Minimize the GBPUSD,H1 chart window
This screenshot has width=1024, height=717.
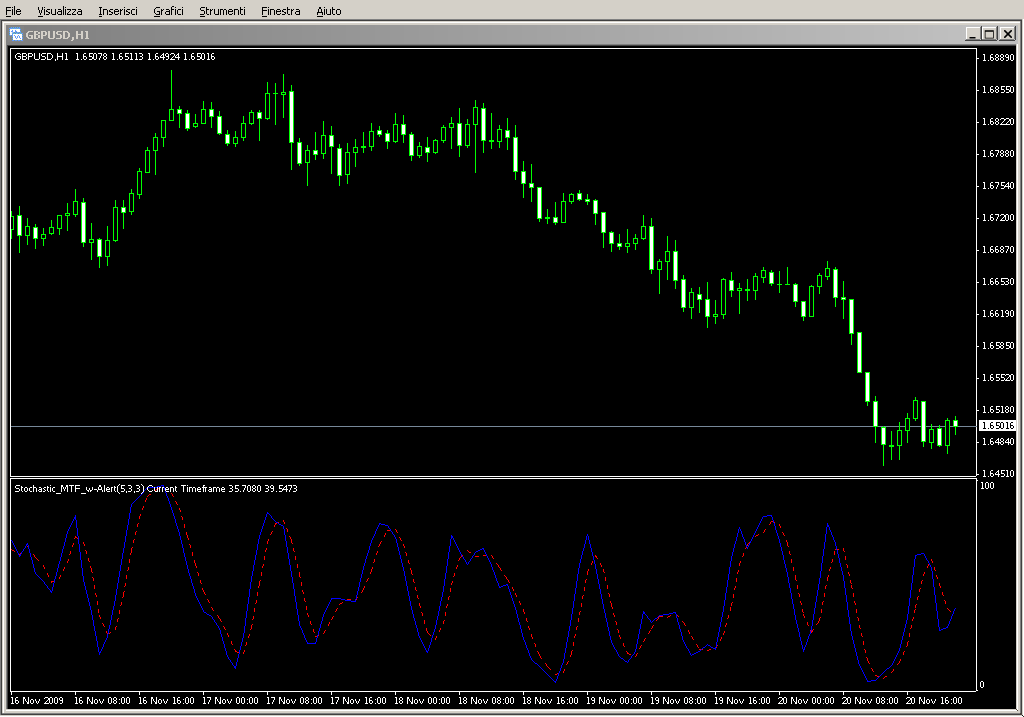(x=973, y=34)
